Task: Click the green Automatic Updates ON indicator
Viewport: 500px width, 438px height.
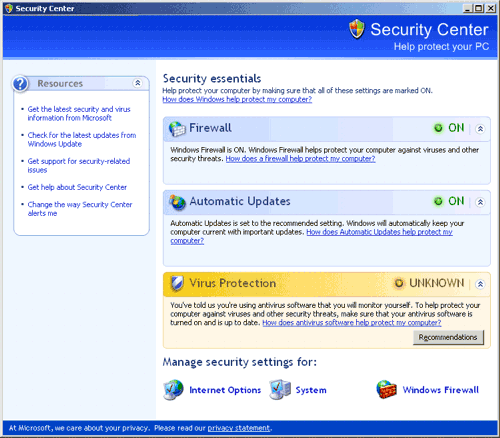Action: [438, 201]
